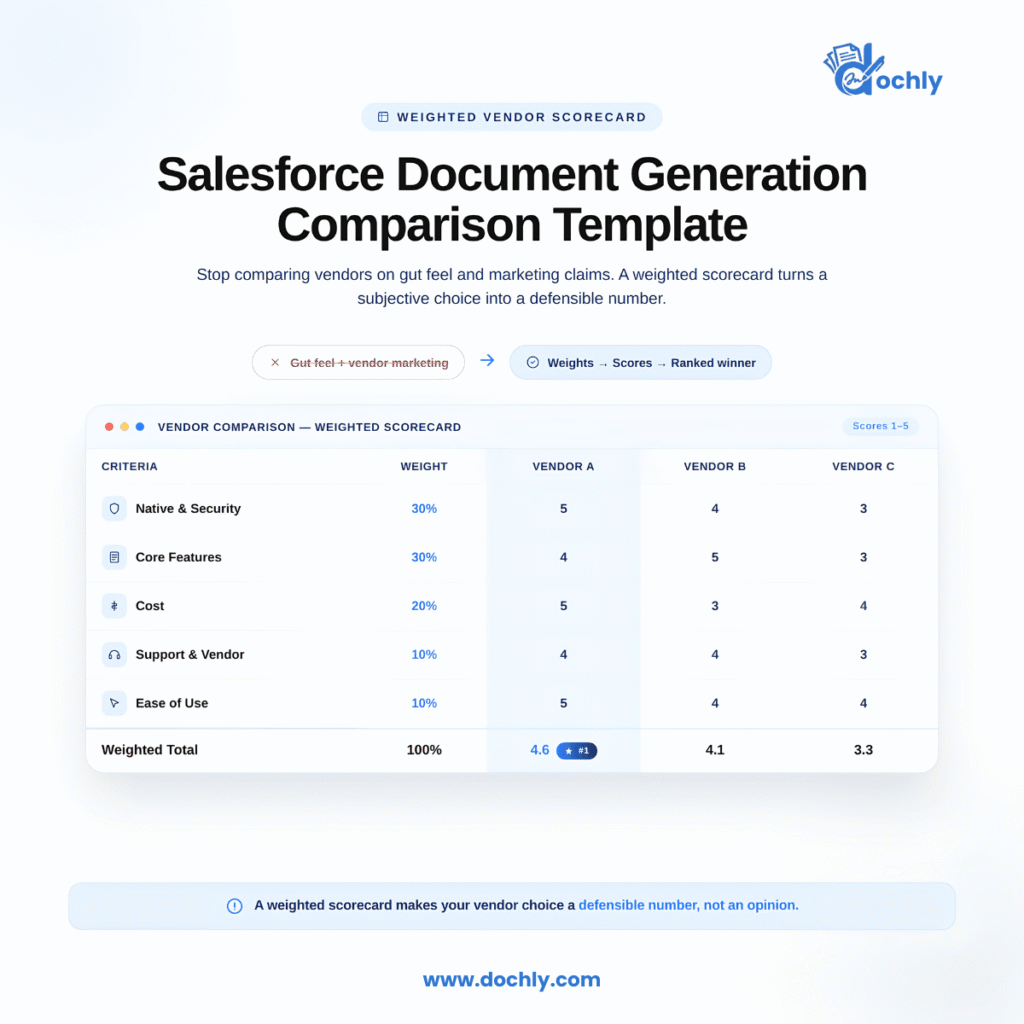
Task: Click the blue arrow between the two pills
Action: 487,360
